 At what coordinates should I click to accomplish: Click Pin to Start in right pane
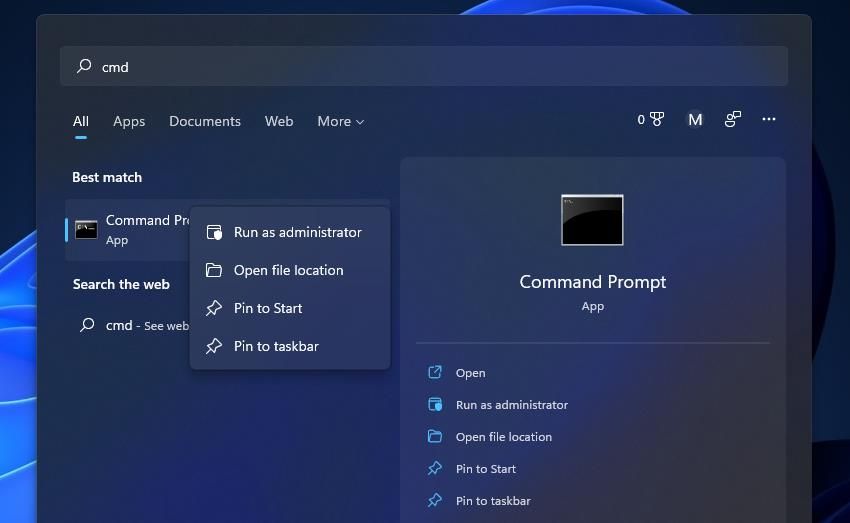point(485,469)
